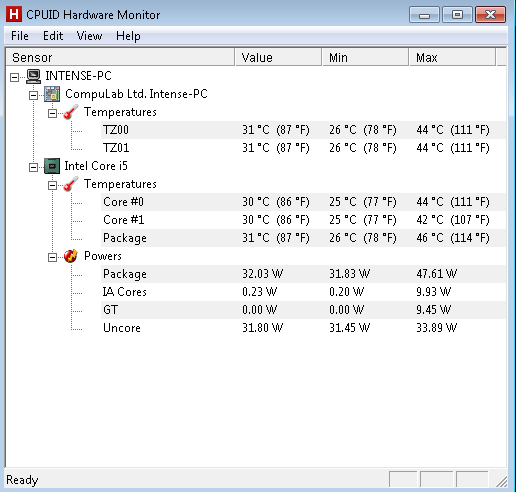
Task: Click the INTENSE-PC computer icon
Action: (x=34, y=76)
